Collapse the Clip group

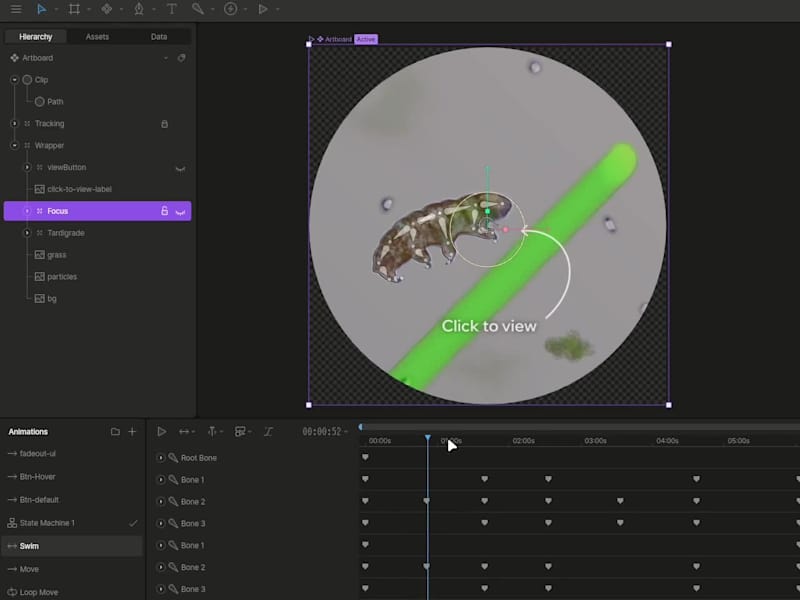(14, 80)
